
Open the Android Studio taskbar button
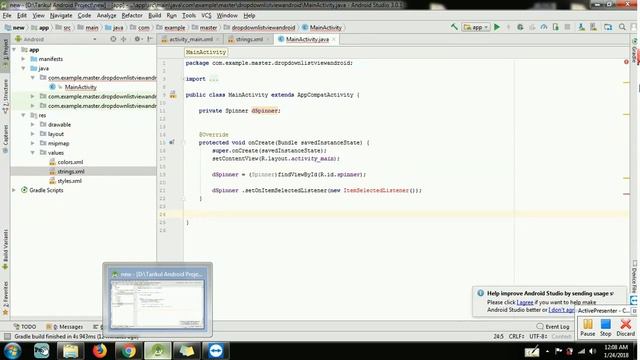coord(158,351)
